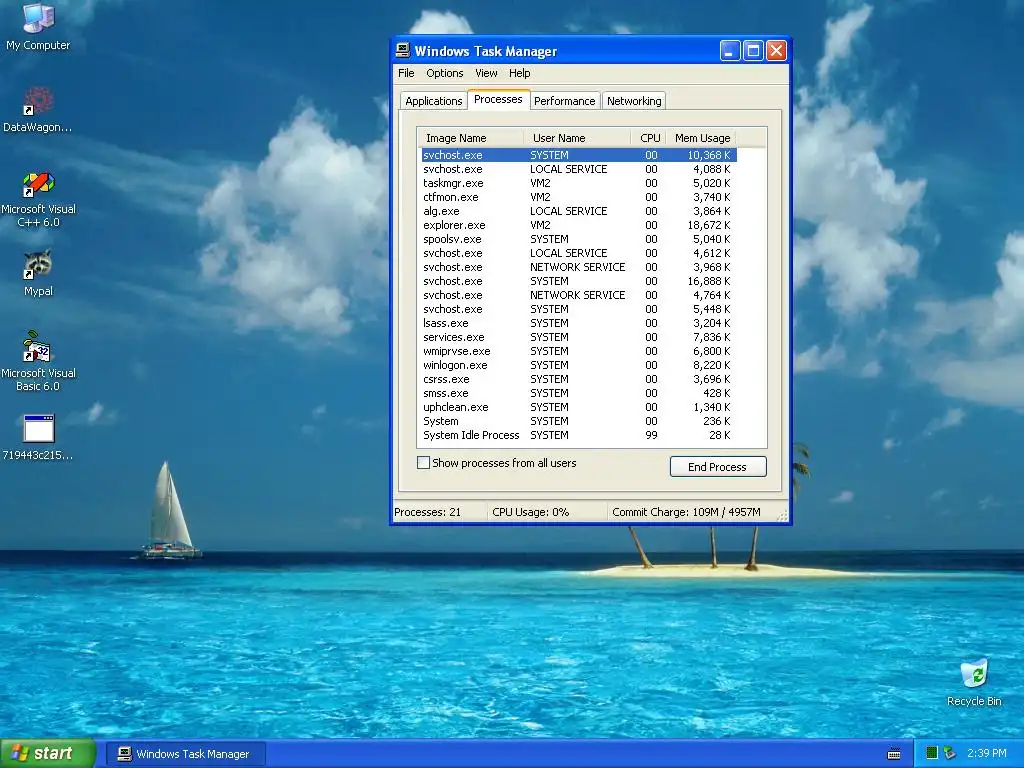Select svchost.exe using 16,888 K

pyautogui.click(x=579, y=281)
